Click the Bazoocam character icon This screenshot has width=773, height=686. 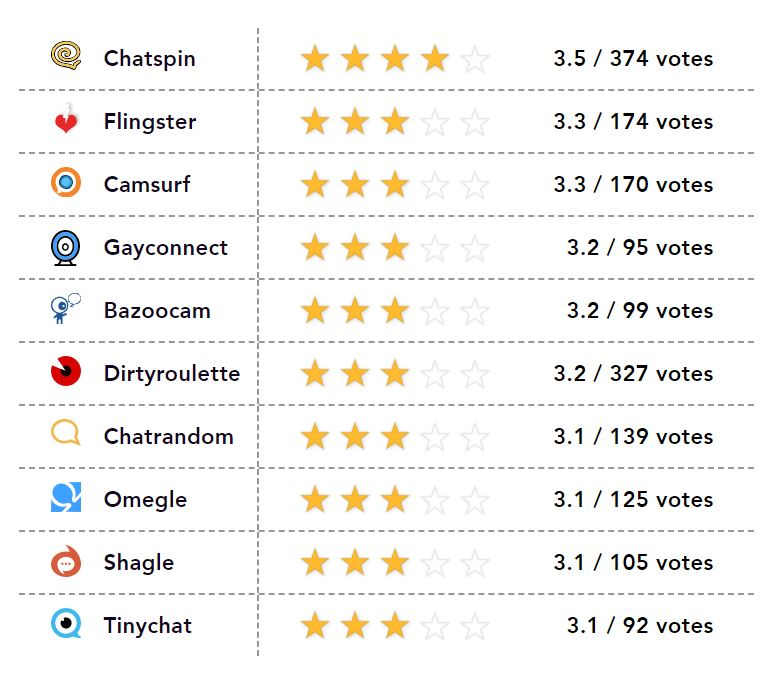coord(65,310)
